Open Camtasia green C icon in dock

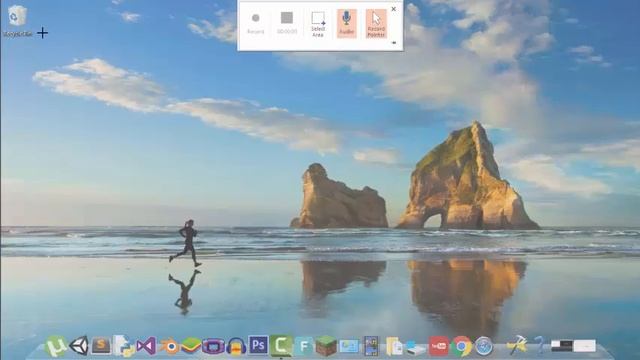(281, 346)
